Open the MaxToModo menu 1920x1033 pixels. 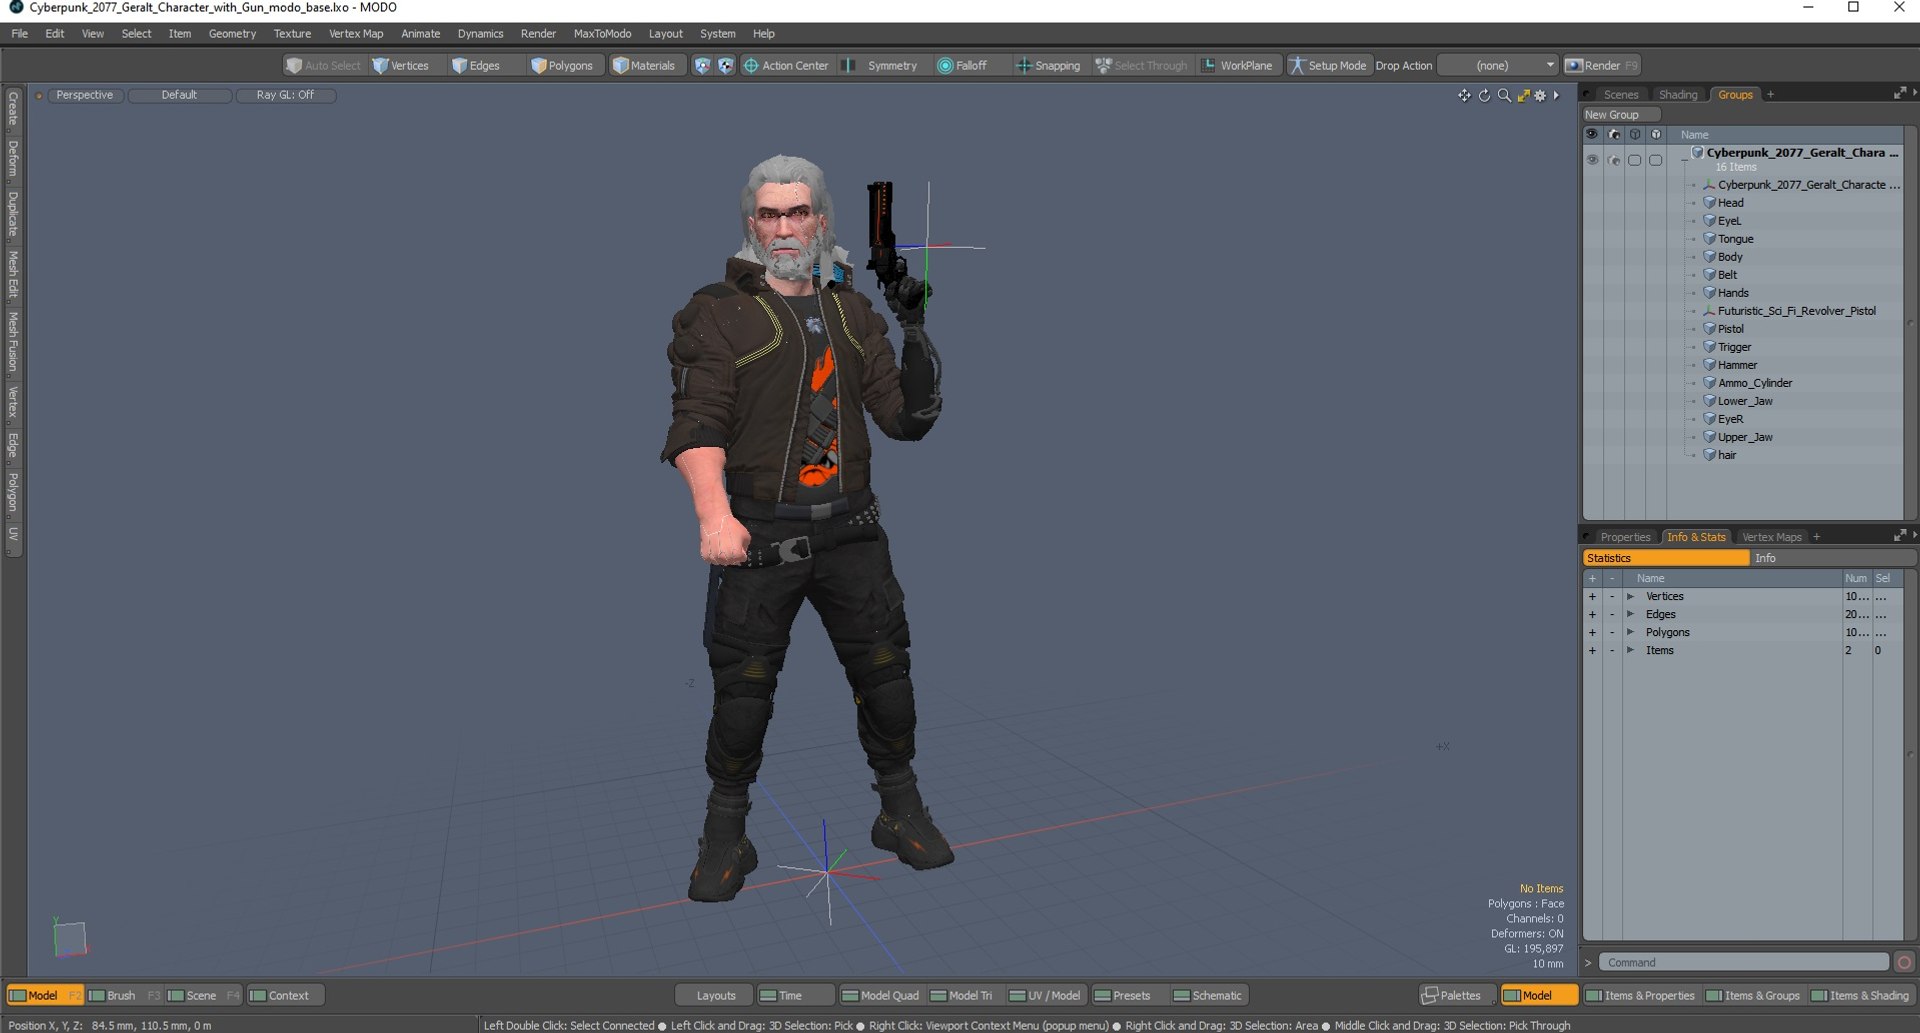click(x=602, y=34)
